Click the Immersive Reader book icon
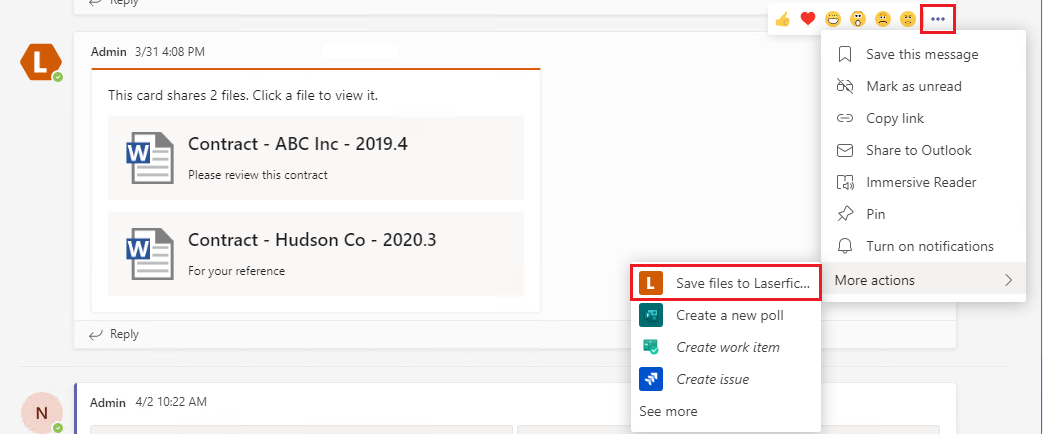1043x434 pixels. 845,182
